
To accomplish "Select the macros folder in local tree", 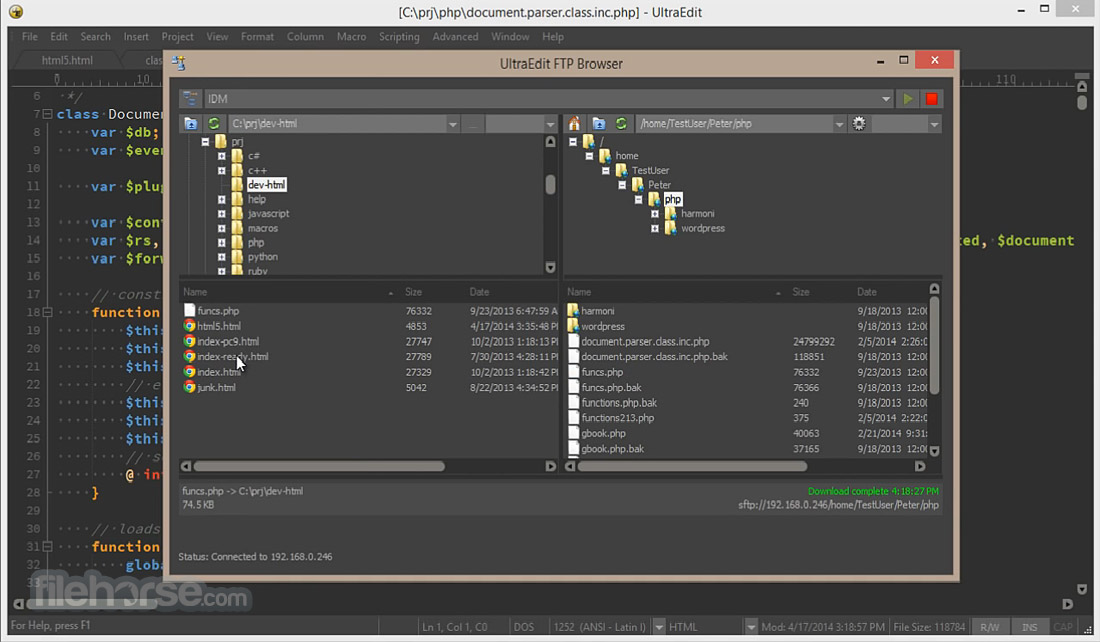I will pos(262,228).
